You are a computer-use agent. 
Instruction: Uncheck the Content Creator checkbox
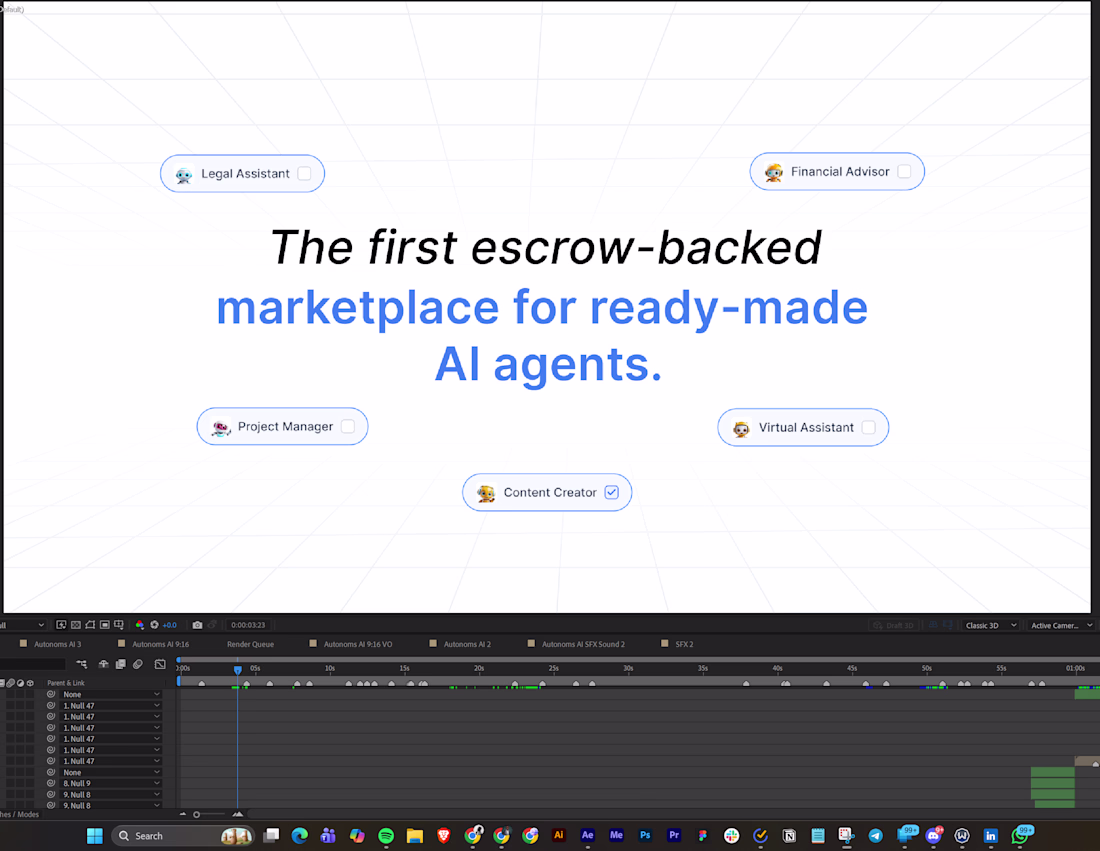[612, 492]
